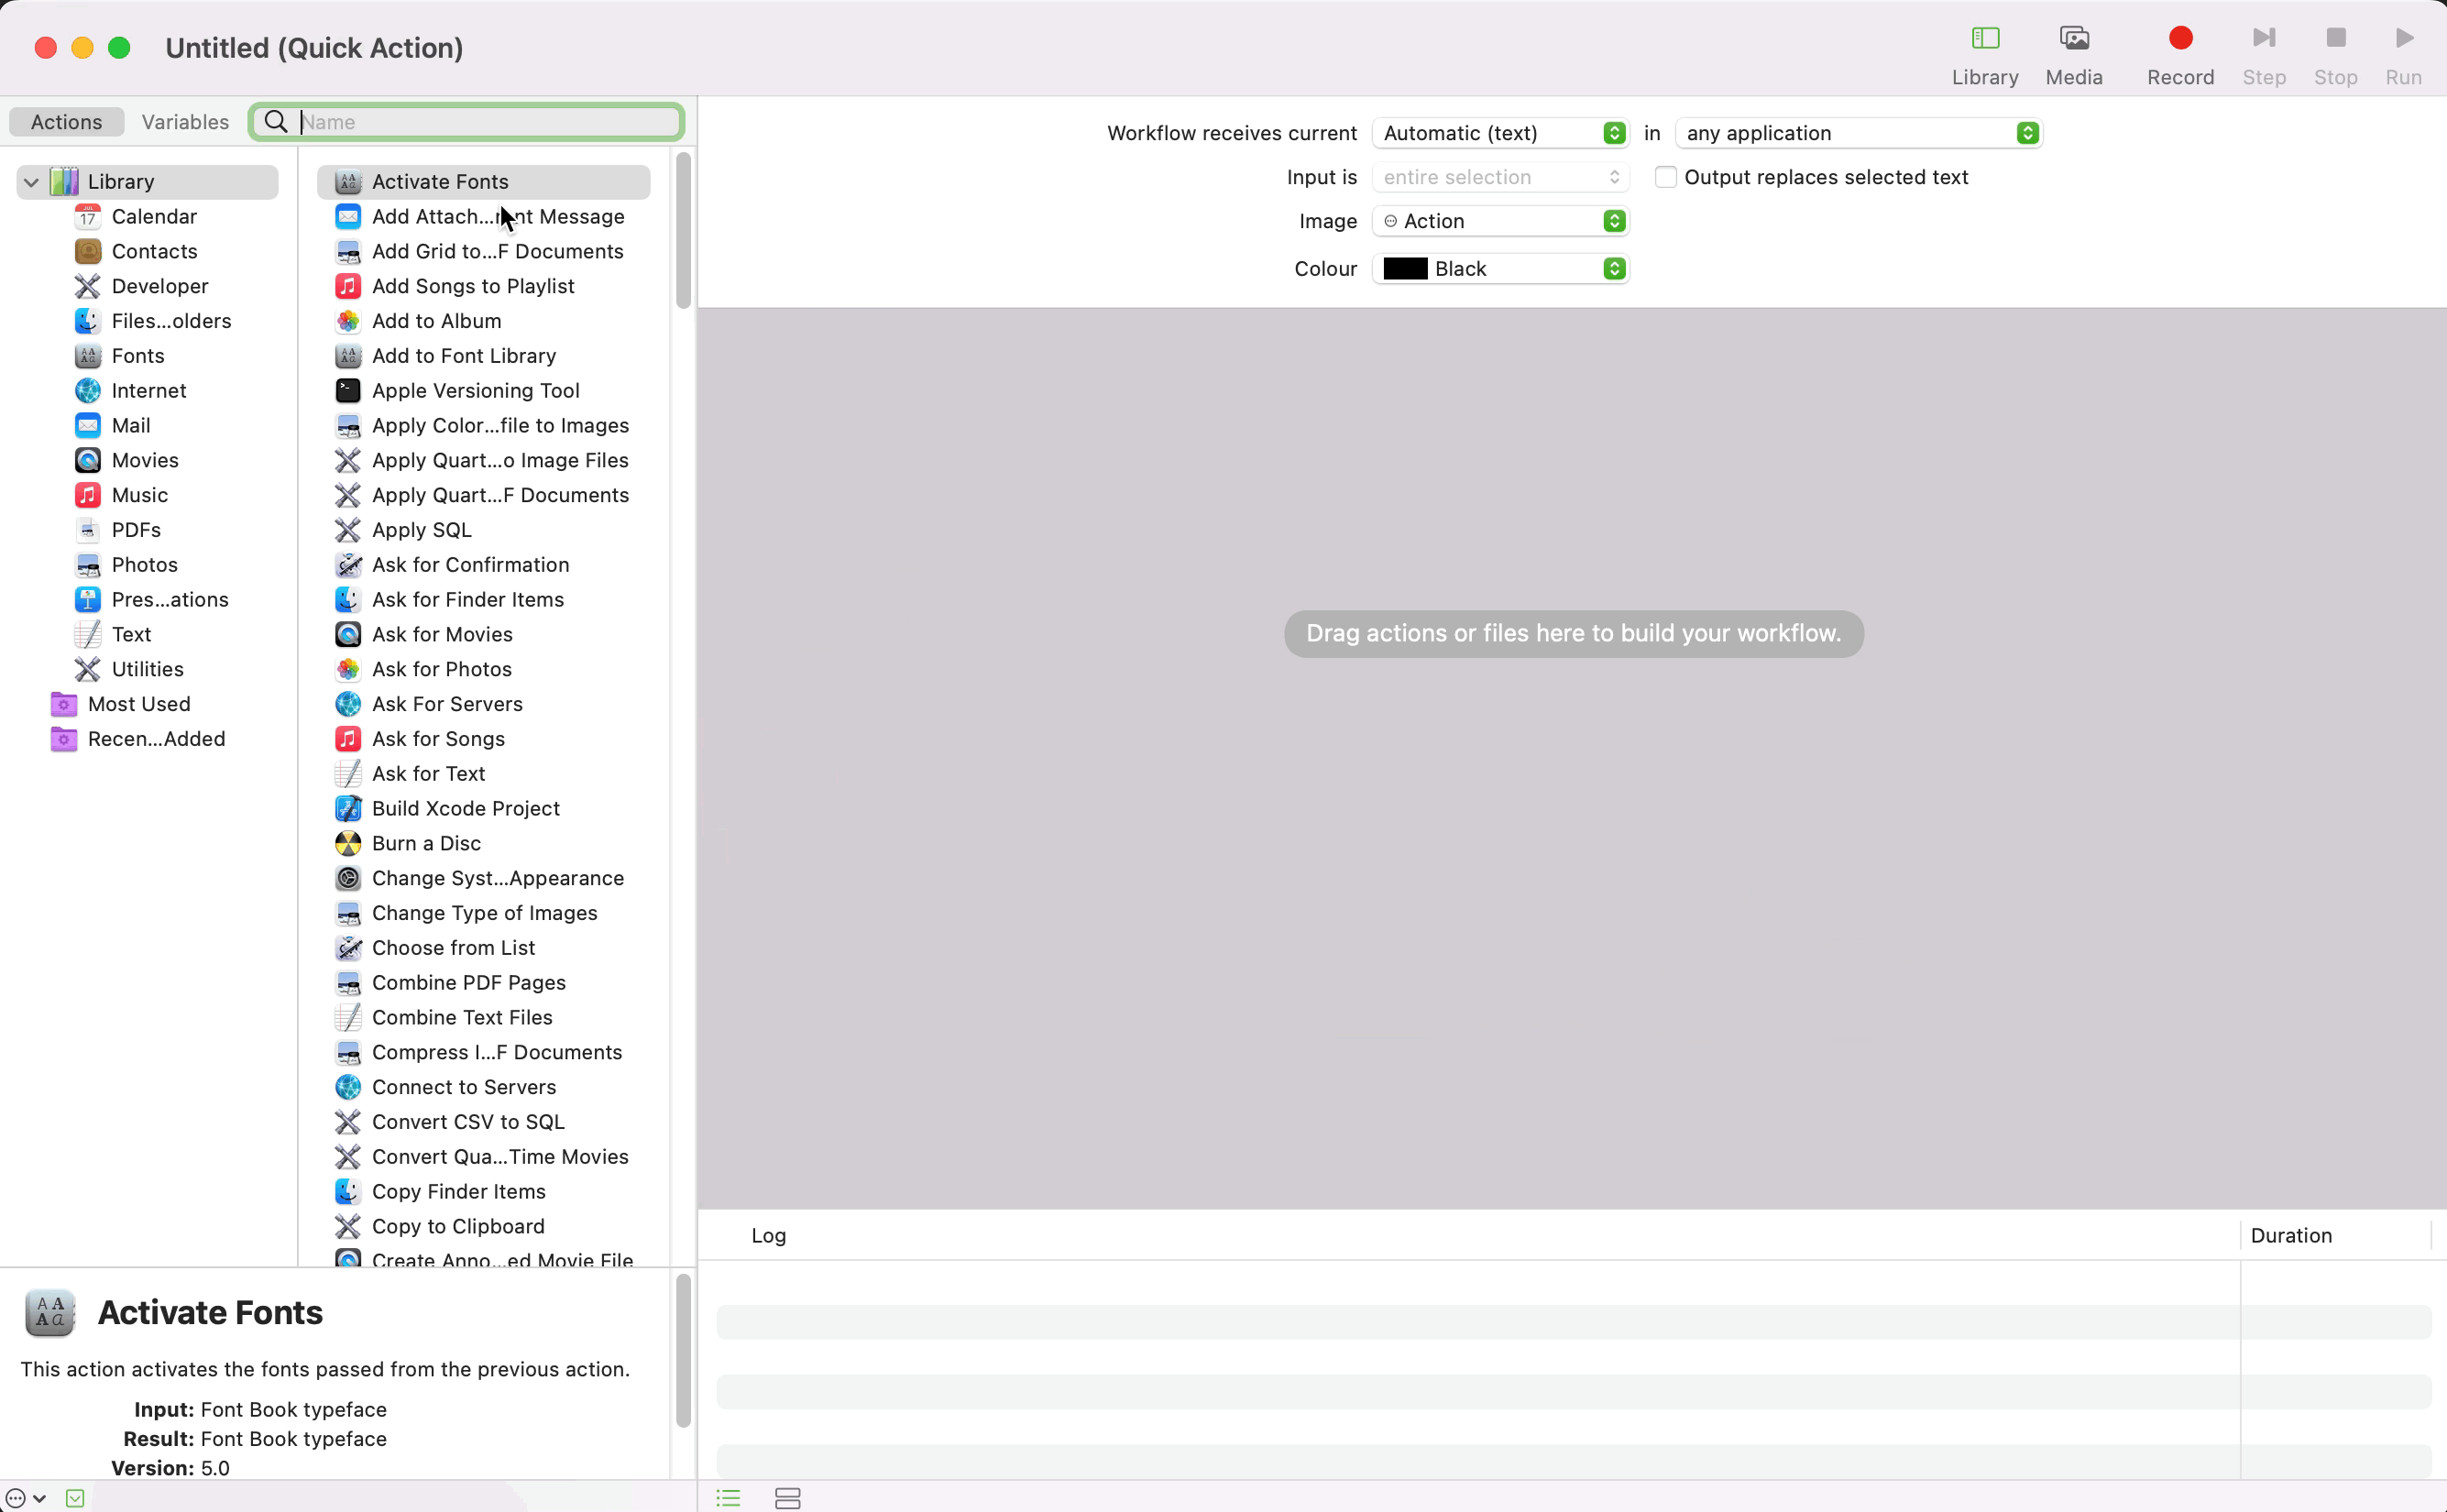Toggle the Variables tab view
2447x1512 pixels.
pyautogui.click(x=183, y=121)
